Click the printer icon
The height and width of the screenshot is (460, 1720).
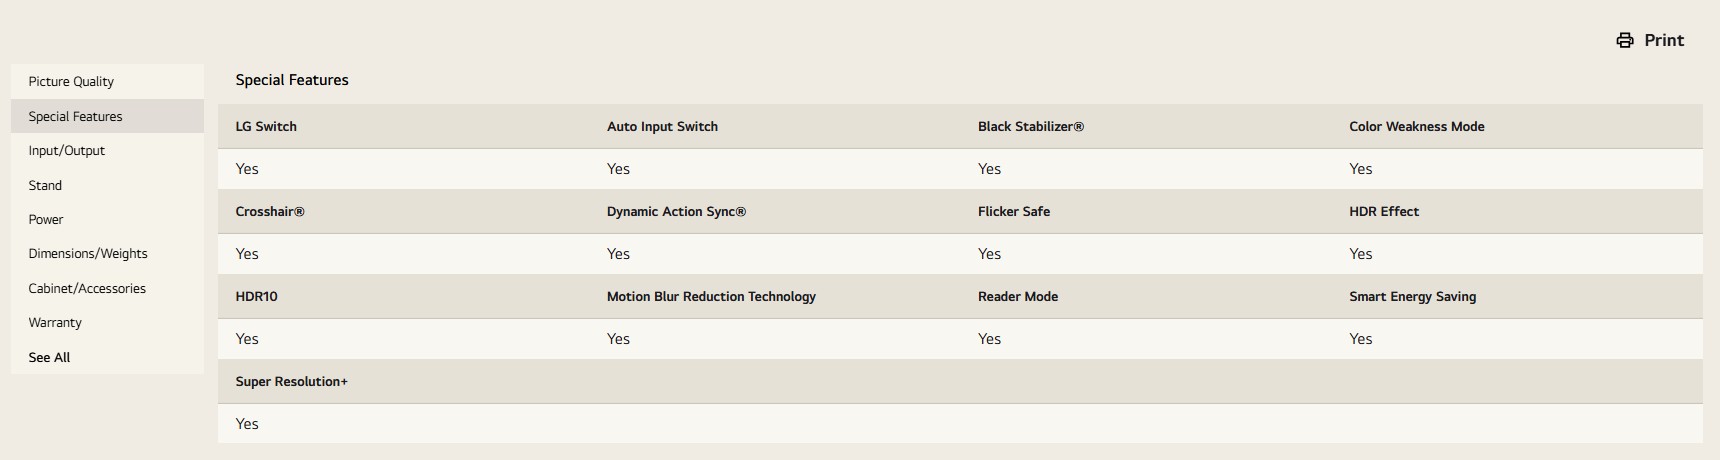pyautogui.click(x=1625, y=40)
